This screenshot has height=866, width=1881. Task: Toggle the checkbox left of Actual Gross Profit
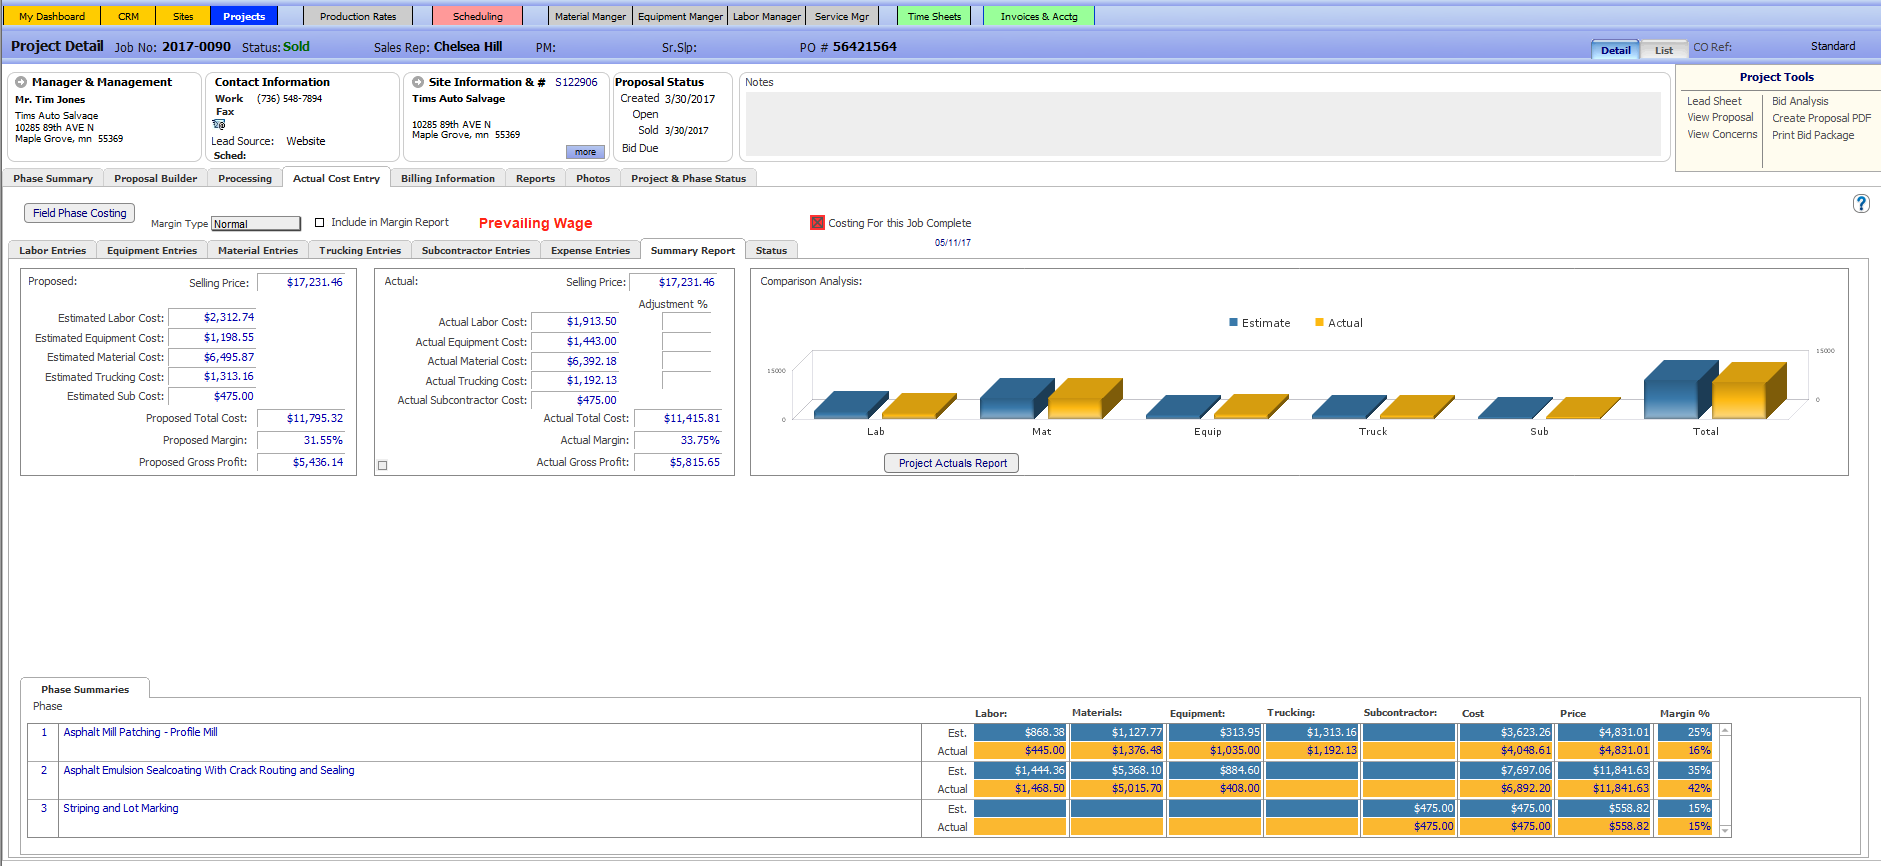pos(382,465)
